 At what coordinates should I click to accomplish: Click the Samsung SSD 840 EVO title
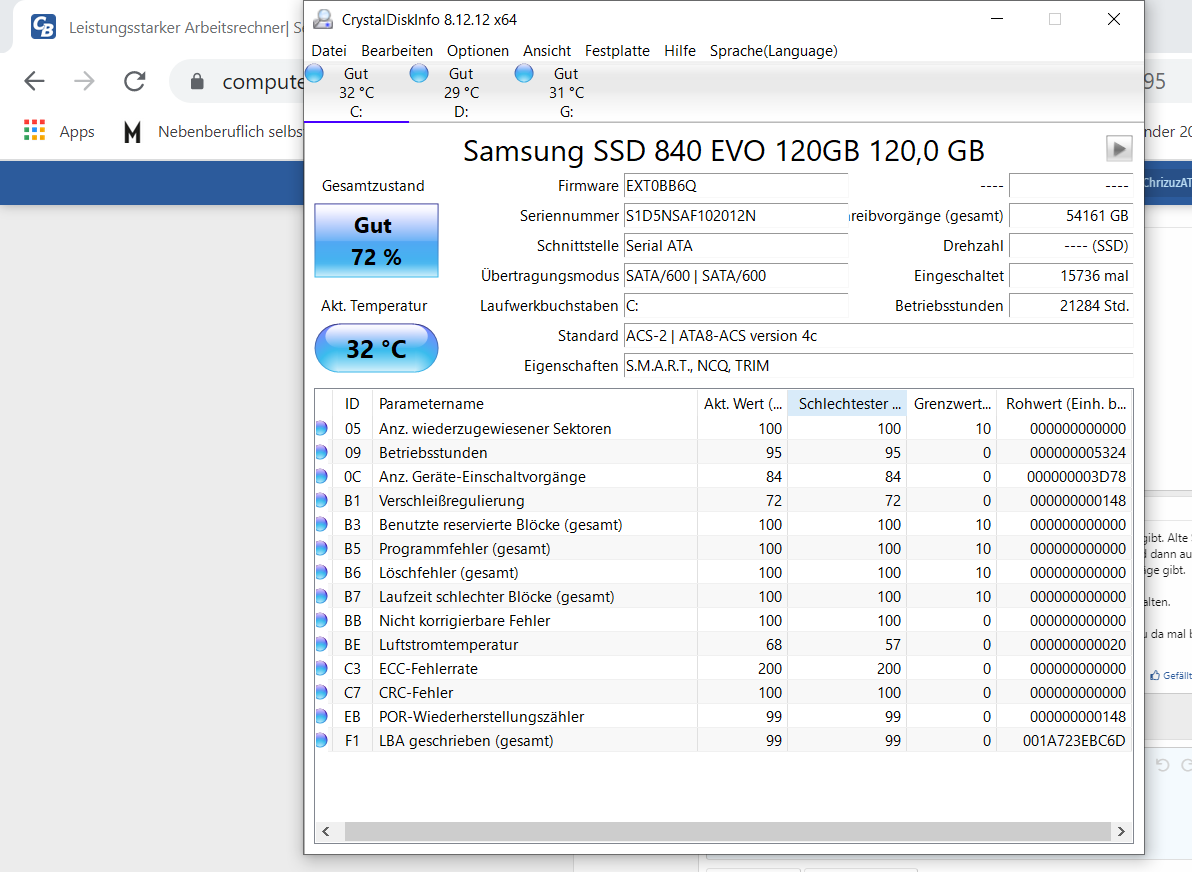(x=723, y=151)
